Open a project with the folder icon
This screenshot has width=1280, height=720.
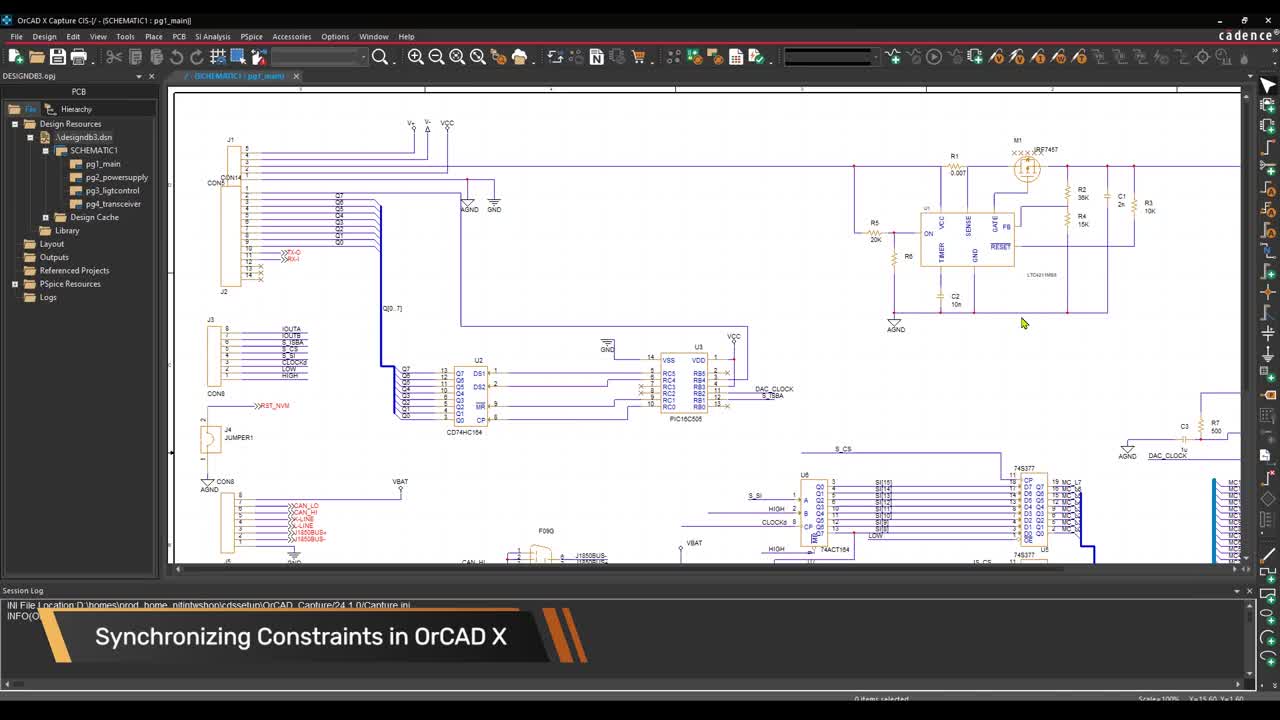tap(37, 57)
